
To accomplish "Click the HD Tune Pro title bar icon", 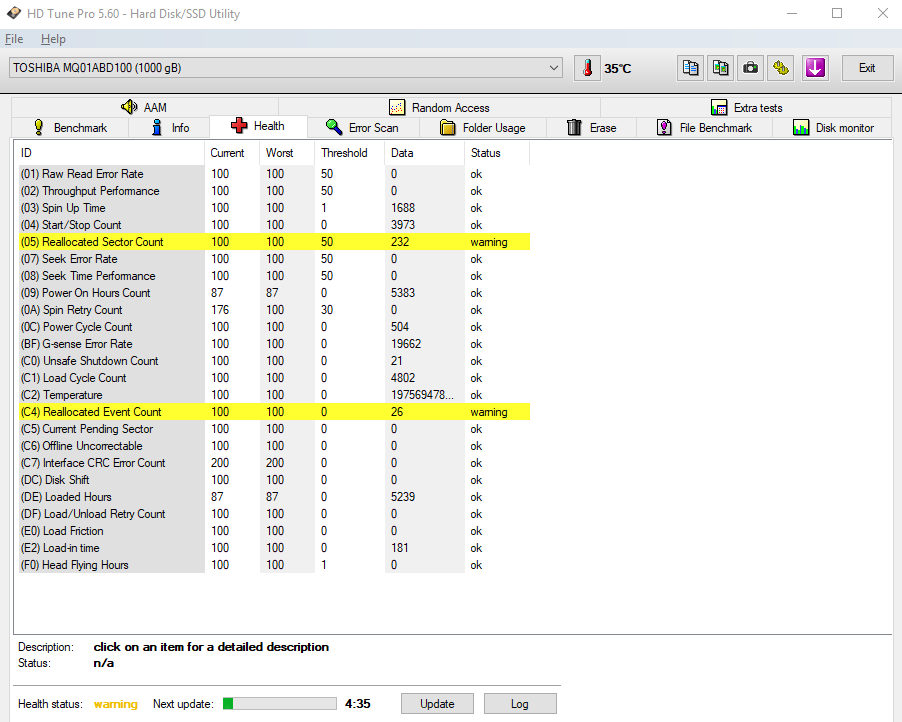I will (x=14, y=13).
